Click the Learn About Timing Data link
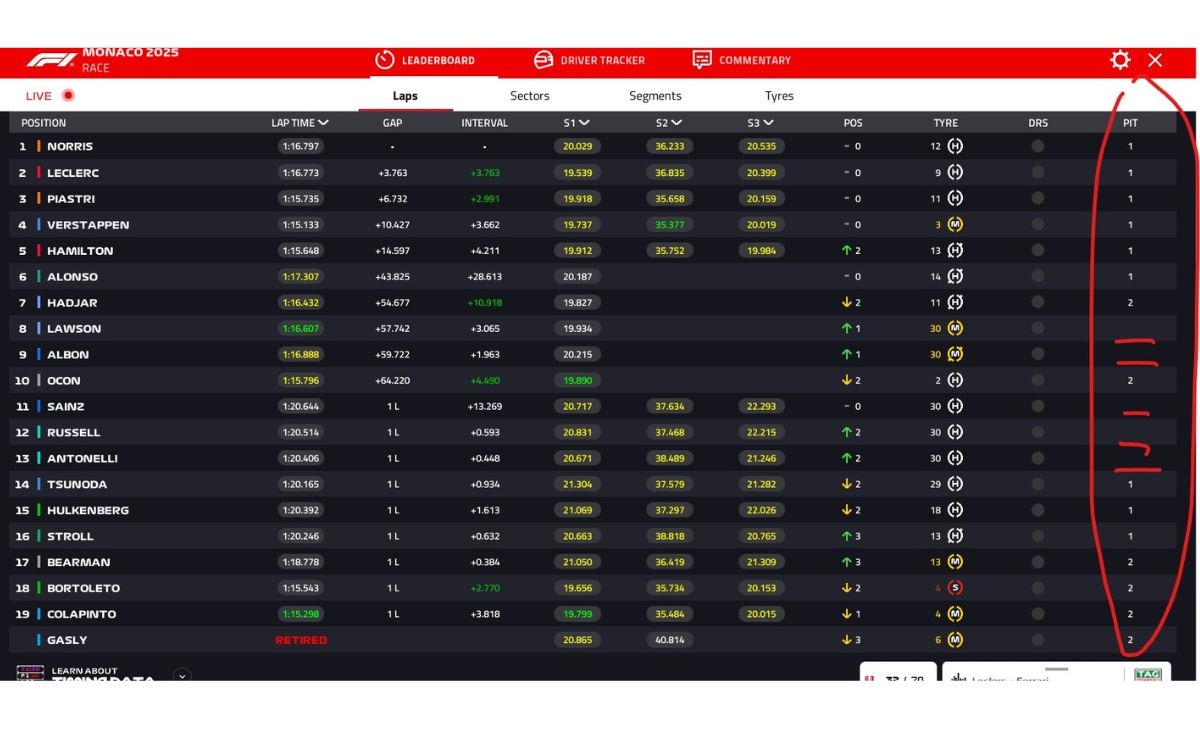Image resolution: width=1200 pixels, height=729 pixels. (85, 674)
